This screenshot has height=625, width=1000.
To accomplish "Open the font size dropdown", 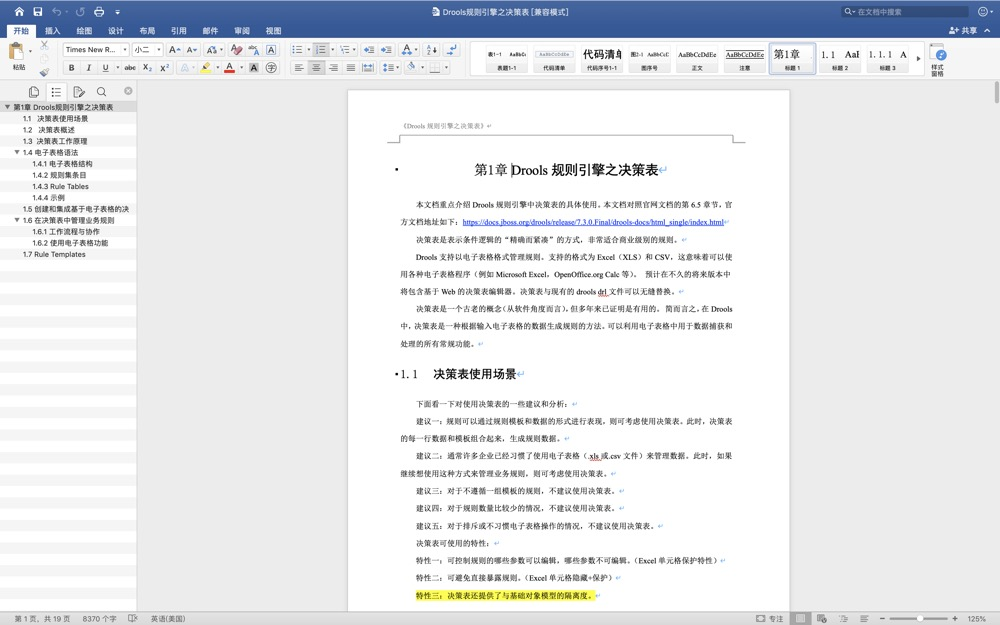I will coord(159,49).
